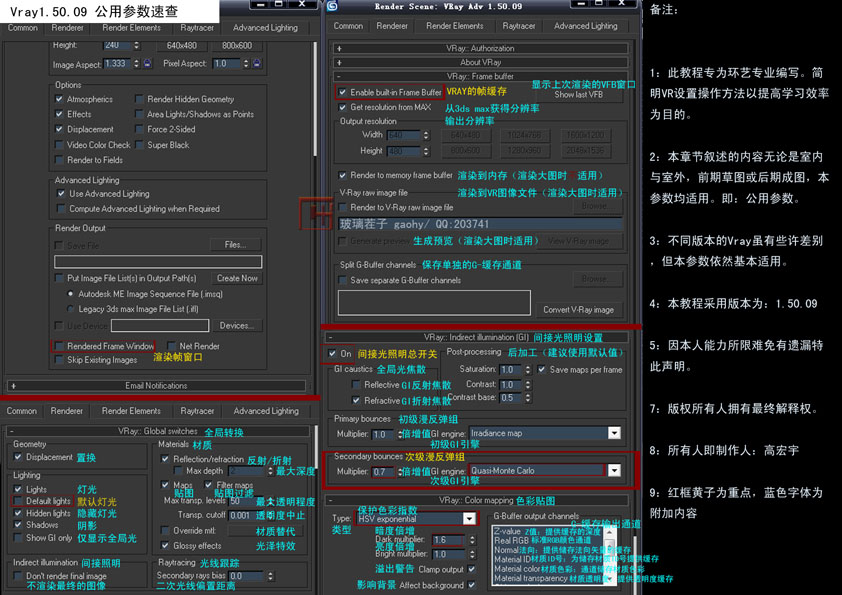This screenshot has width=842, height=595.
Task: Toggle the Clamp output checkbox
Action: (x=471, y=569)
